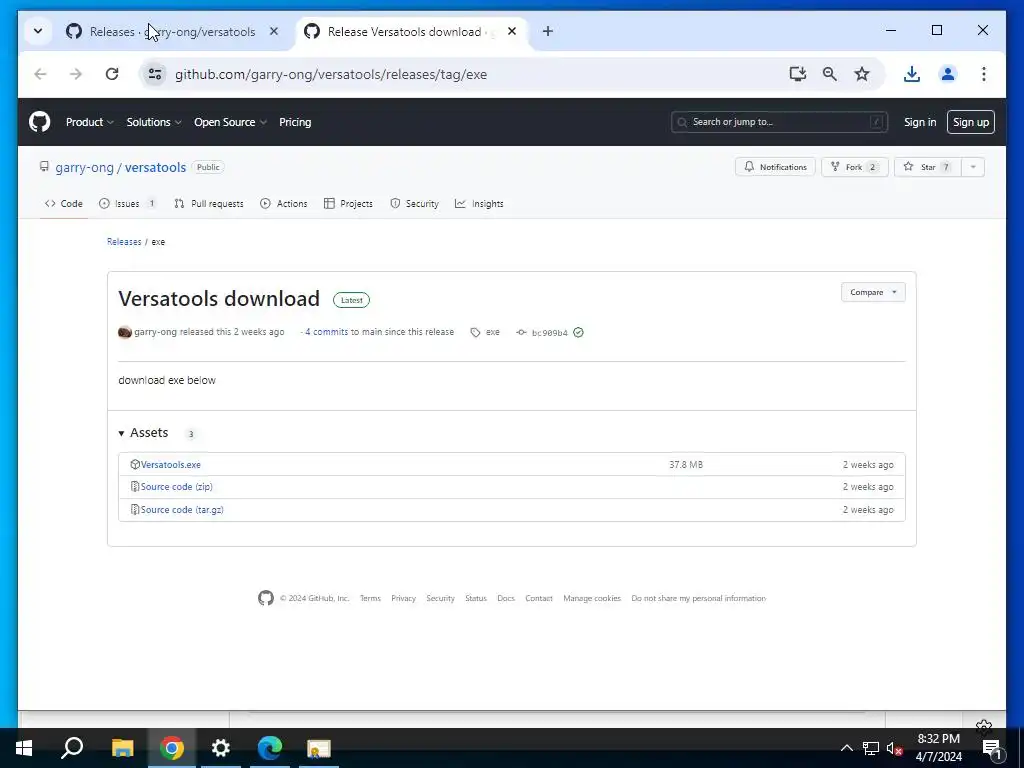Screen dimensions: 1024x768
Task: Open the star list dropdown arrow
Action: pos(973,167)
